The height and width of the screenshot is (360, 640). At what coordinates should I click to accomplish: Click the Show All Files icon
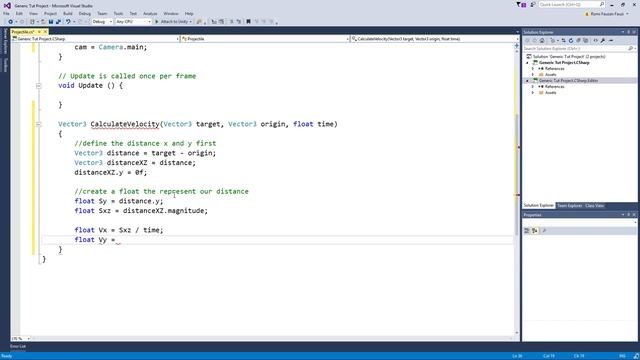pos(586,40)
